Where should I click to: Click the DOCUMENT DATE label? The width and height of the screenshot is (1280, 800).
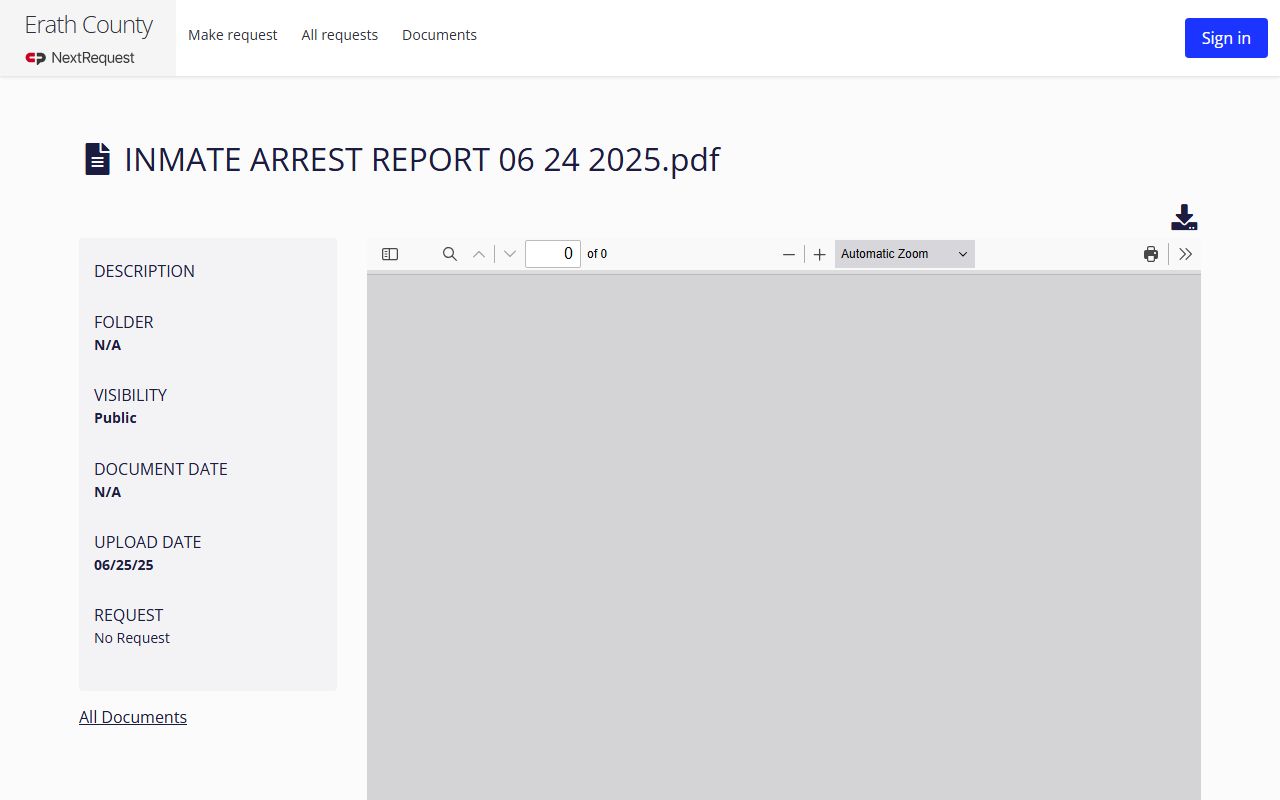pos(161,469)
